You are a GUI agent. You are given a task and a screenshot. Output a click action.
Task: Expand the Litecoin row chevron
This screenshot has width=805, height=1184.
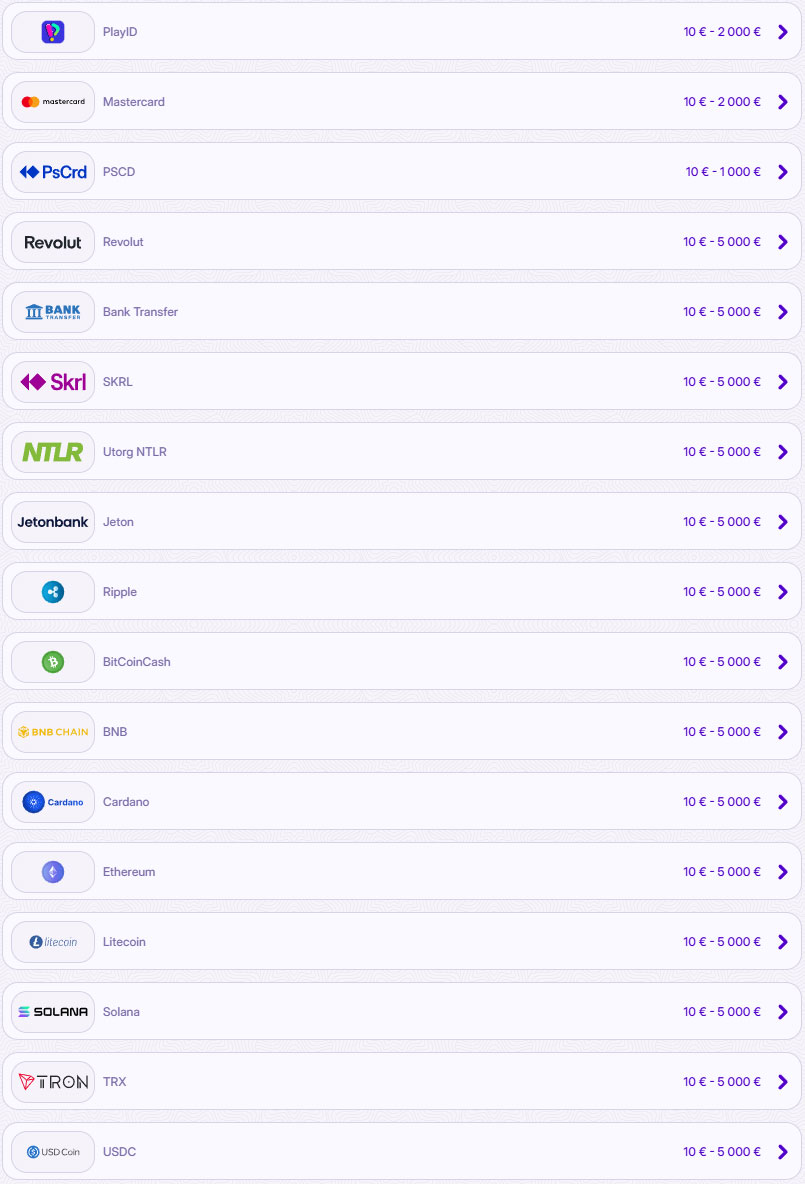(783, 942)
